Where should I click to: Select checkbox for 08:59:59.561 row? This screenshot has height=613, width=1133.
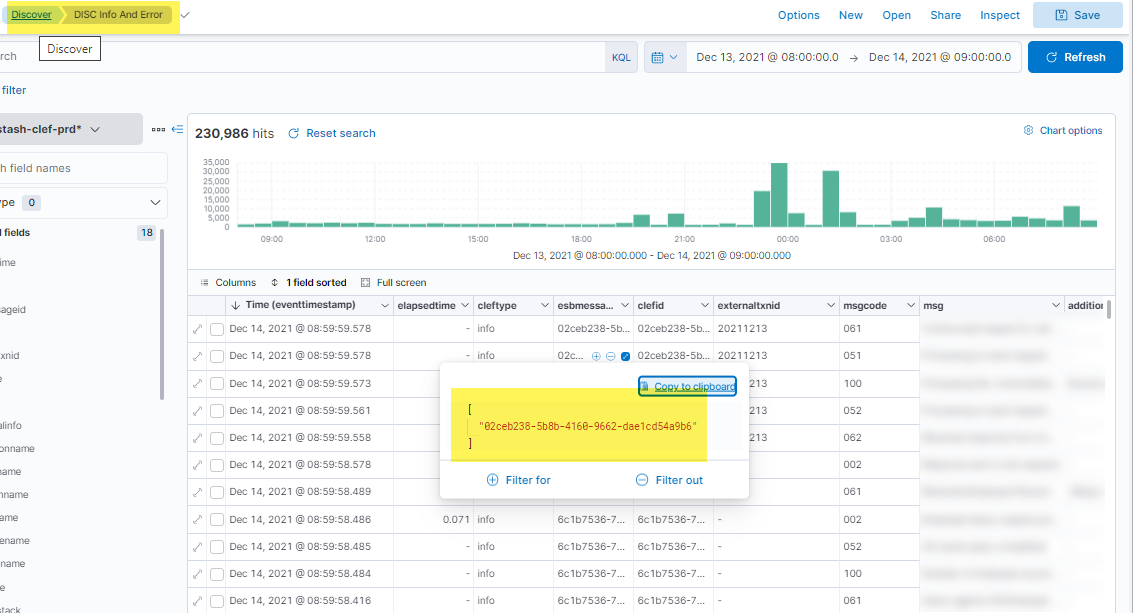coord(217,411)
